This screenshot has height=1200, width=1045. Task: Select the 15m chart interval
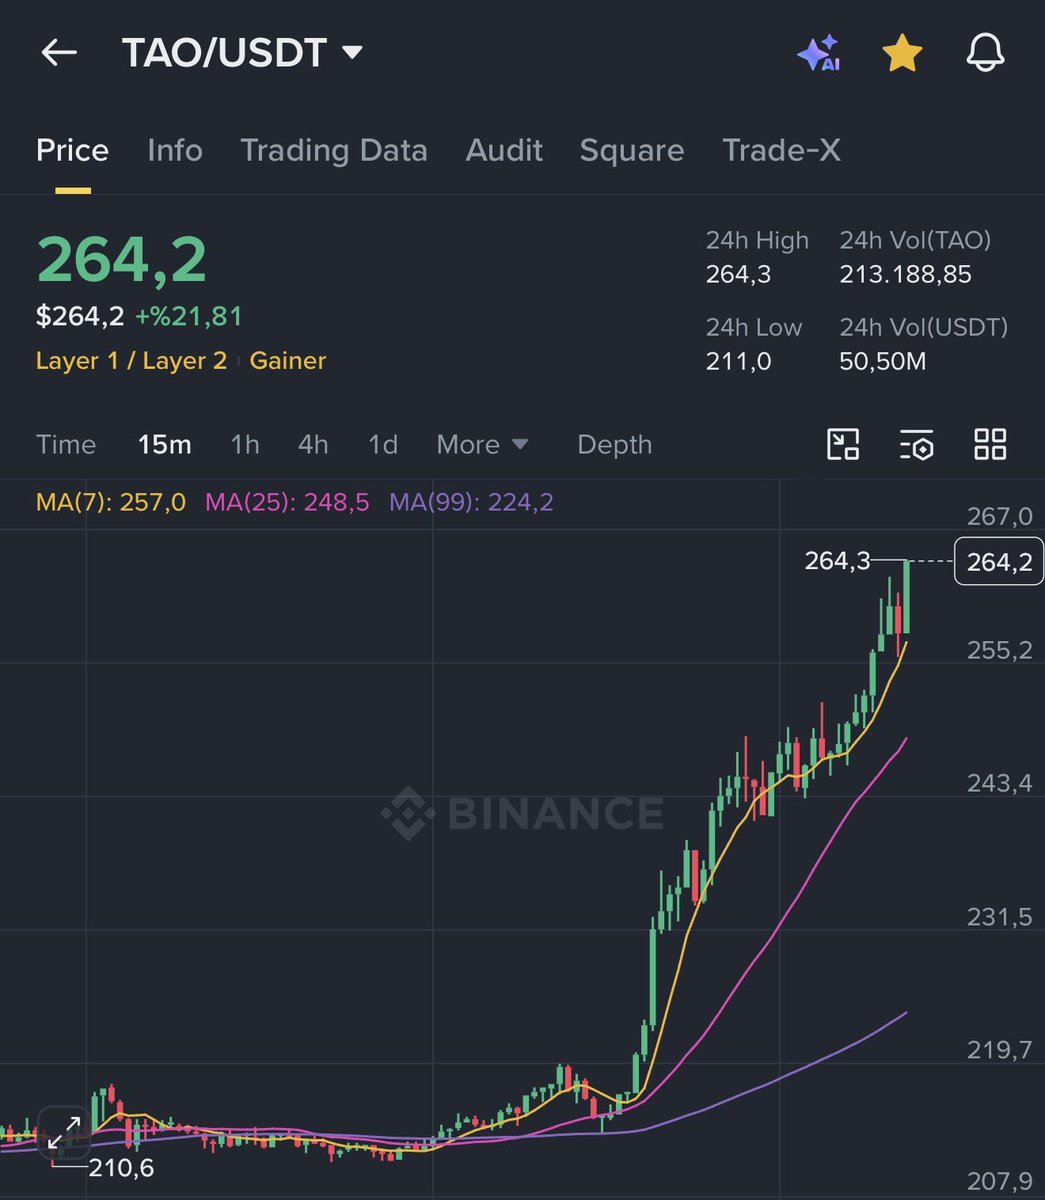(164, 445)
